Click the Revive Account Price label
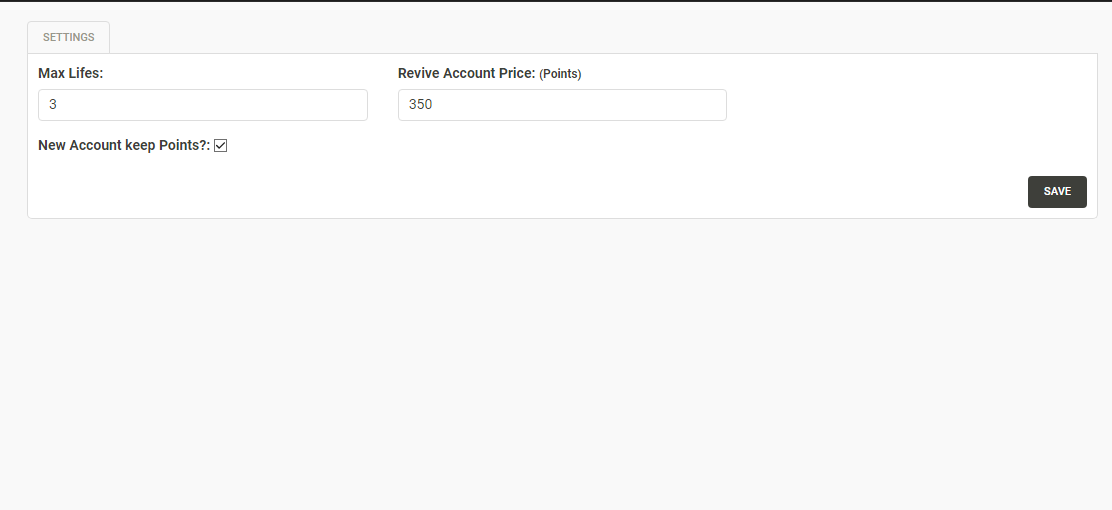Image resolution: width=1112 pixels, height=510 pixels. tap(466, 73)
